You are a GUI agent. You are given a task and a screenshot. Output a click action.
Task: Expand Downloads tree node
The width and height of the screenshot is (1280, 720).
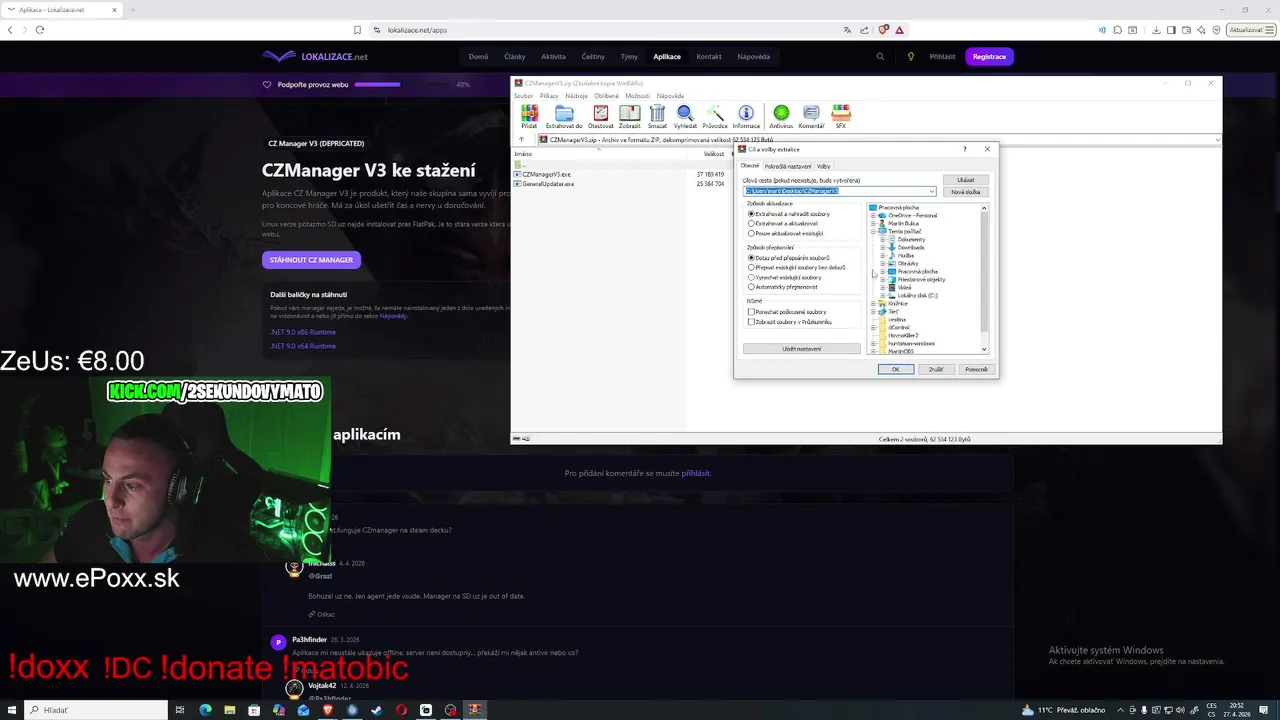point(882,248)
